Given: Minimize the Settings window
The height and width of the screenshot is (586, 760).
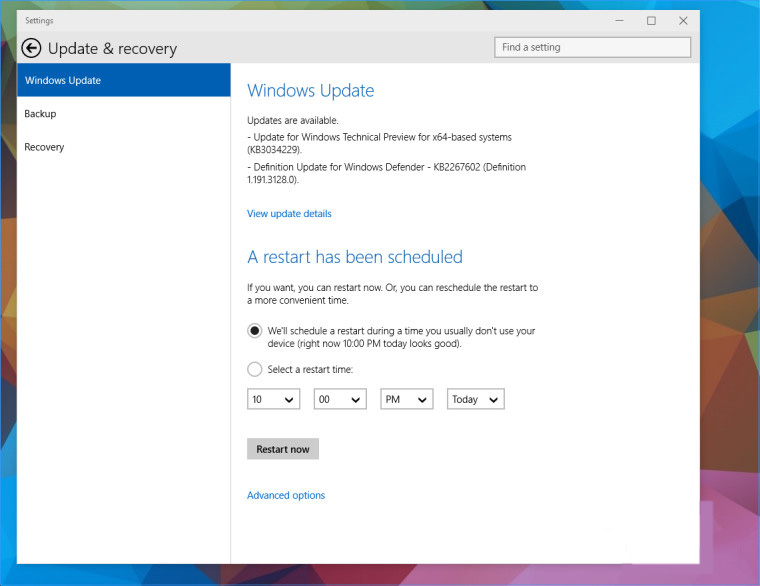Looking at the screenshot, I should [620, 20].
